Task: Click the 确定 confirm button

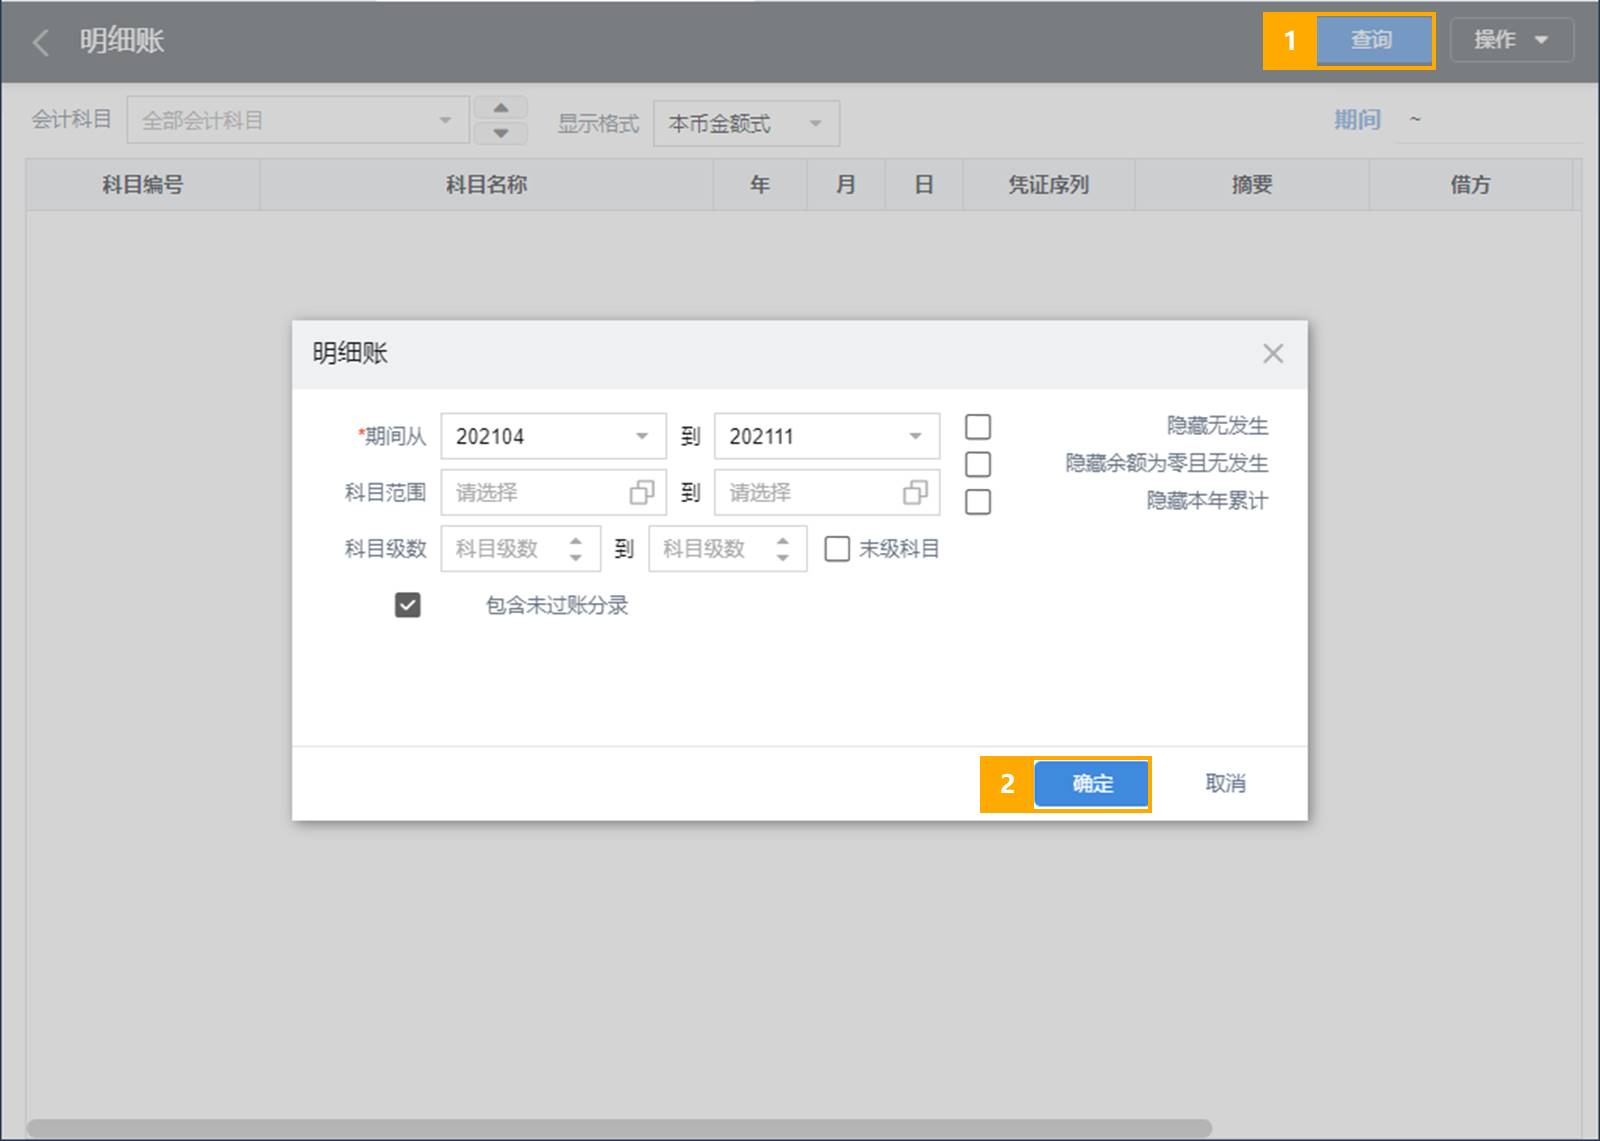Action: pyautogui.click(x=1091, y=784)
